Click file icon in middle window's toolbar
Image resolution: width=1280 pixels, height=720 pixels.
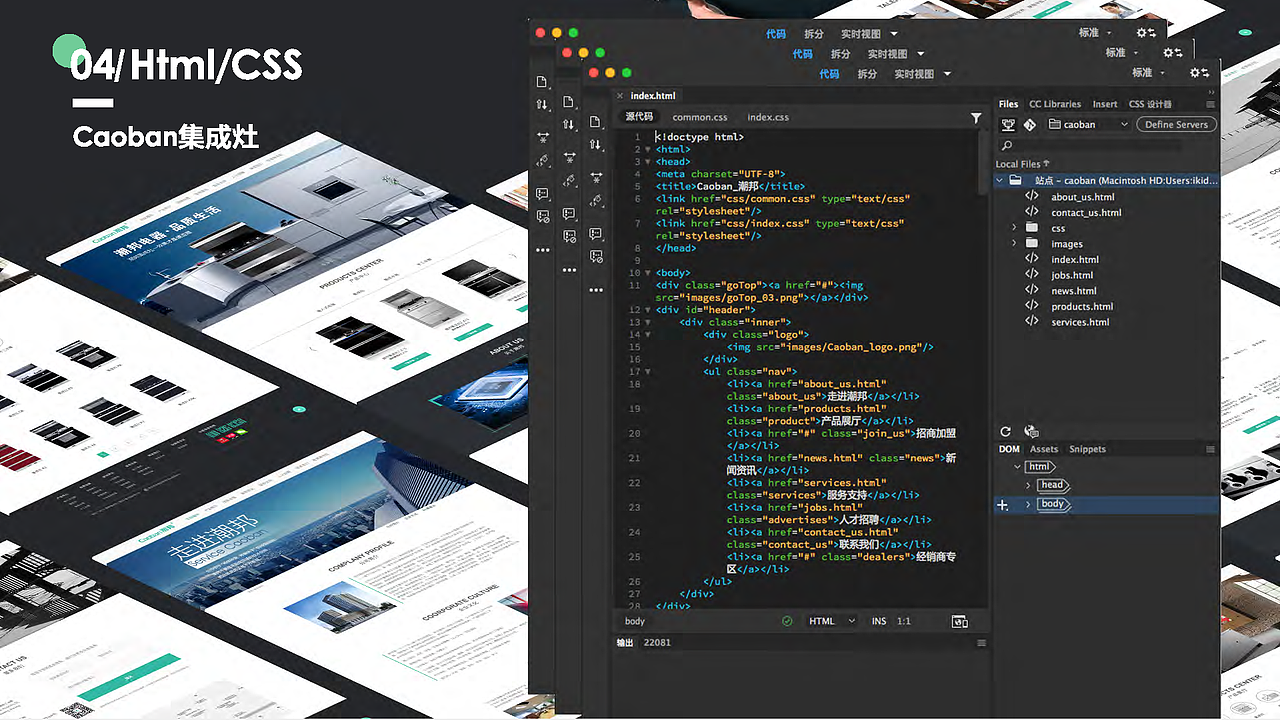coord(569,102)
